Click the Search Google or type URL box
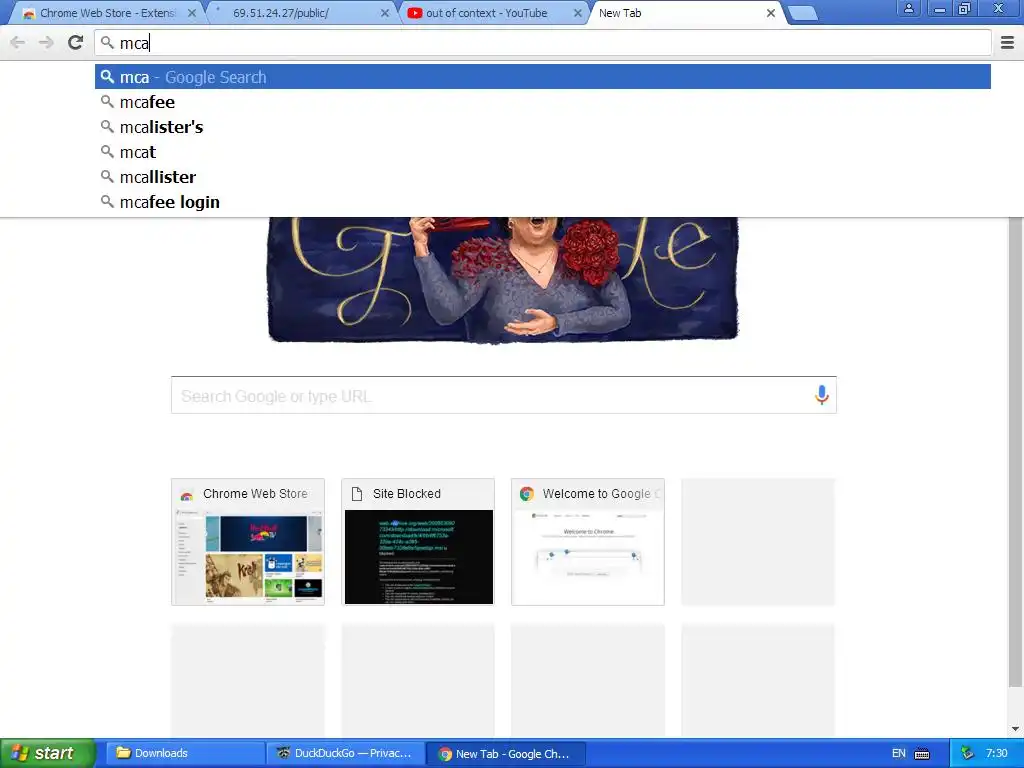1024x768 pixels. click(x=504, y=395)
